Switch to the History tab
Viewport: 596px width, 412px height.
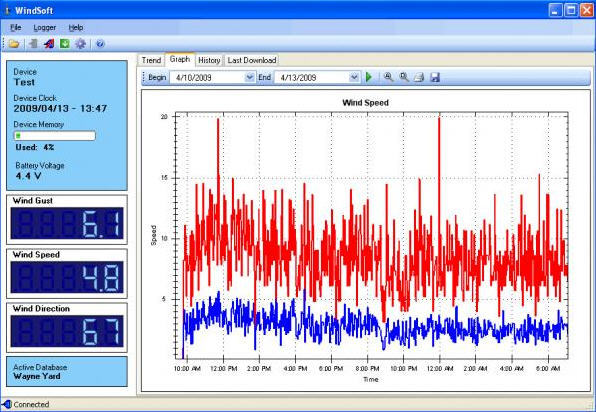209,60
